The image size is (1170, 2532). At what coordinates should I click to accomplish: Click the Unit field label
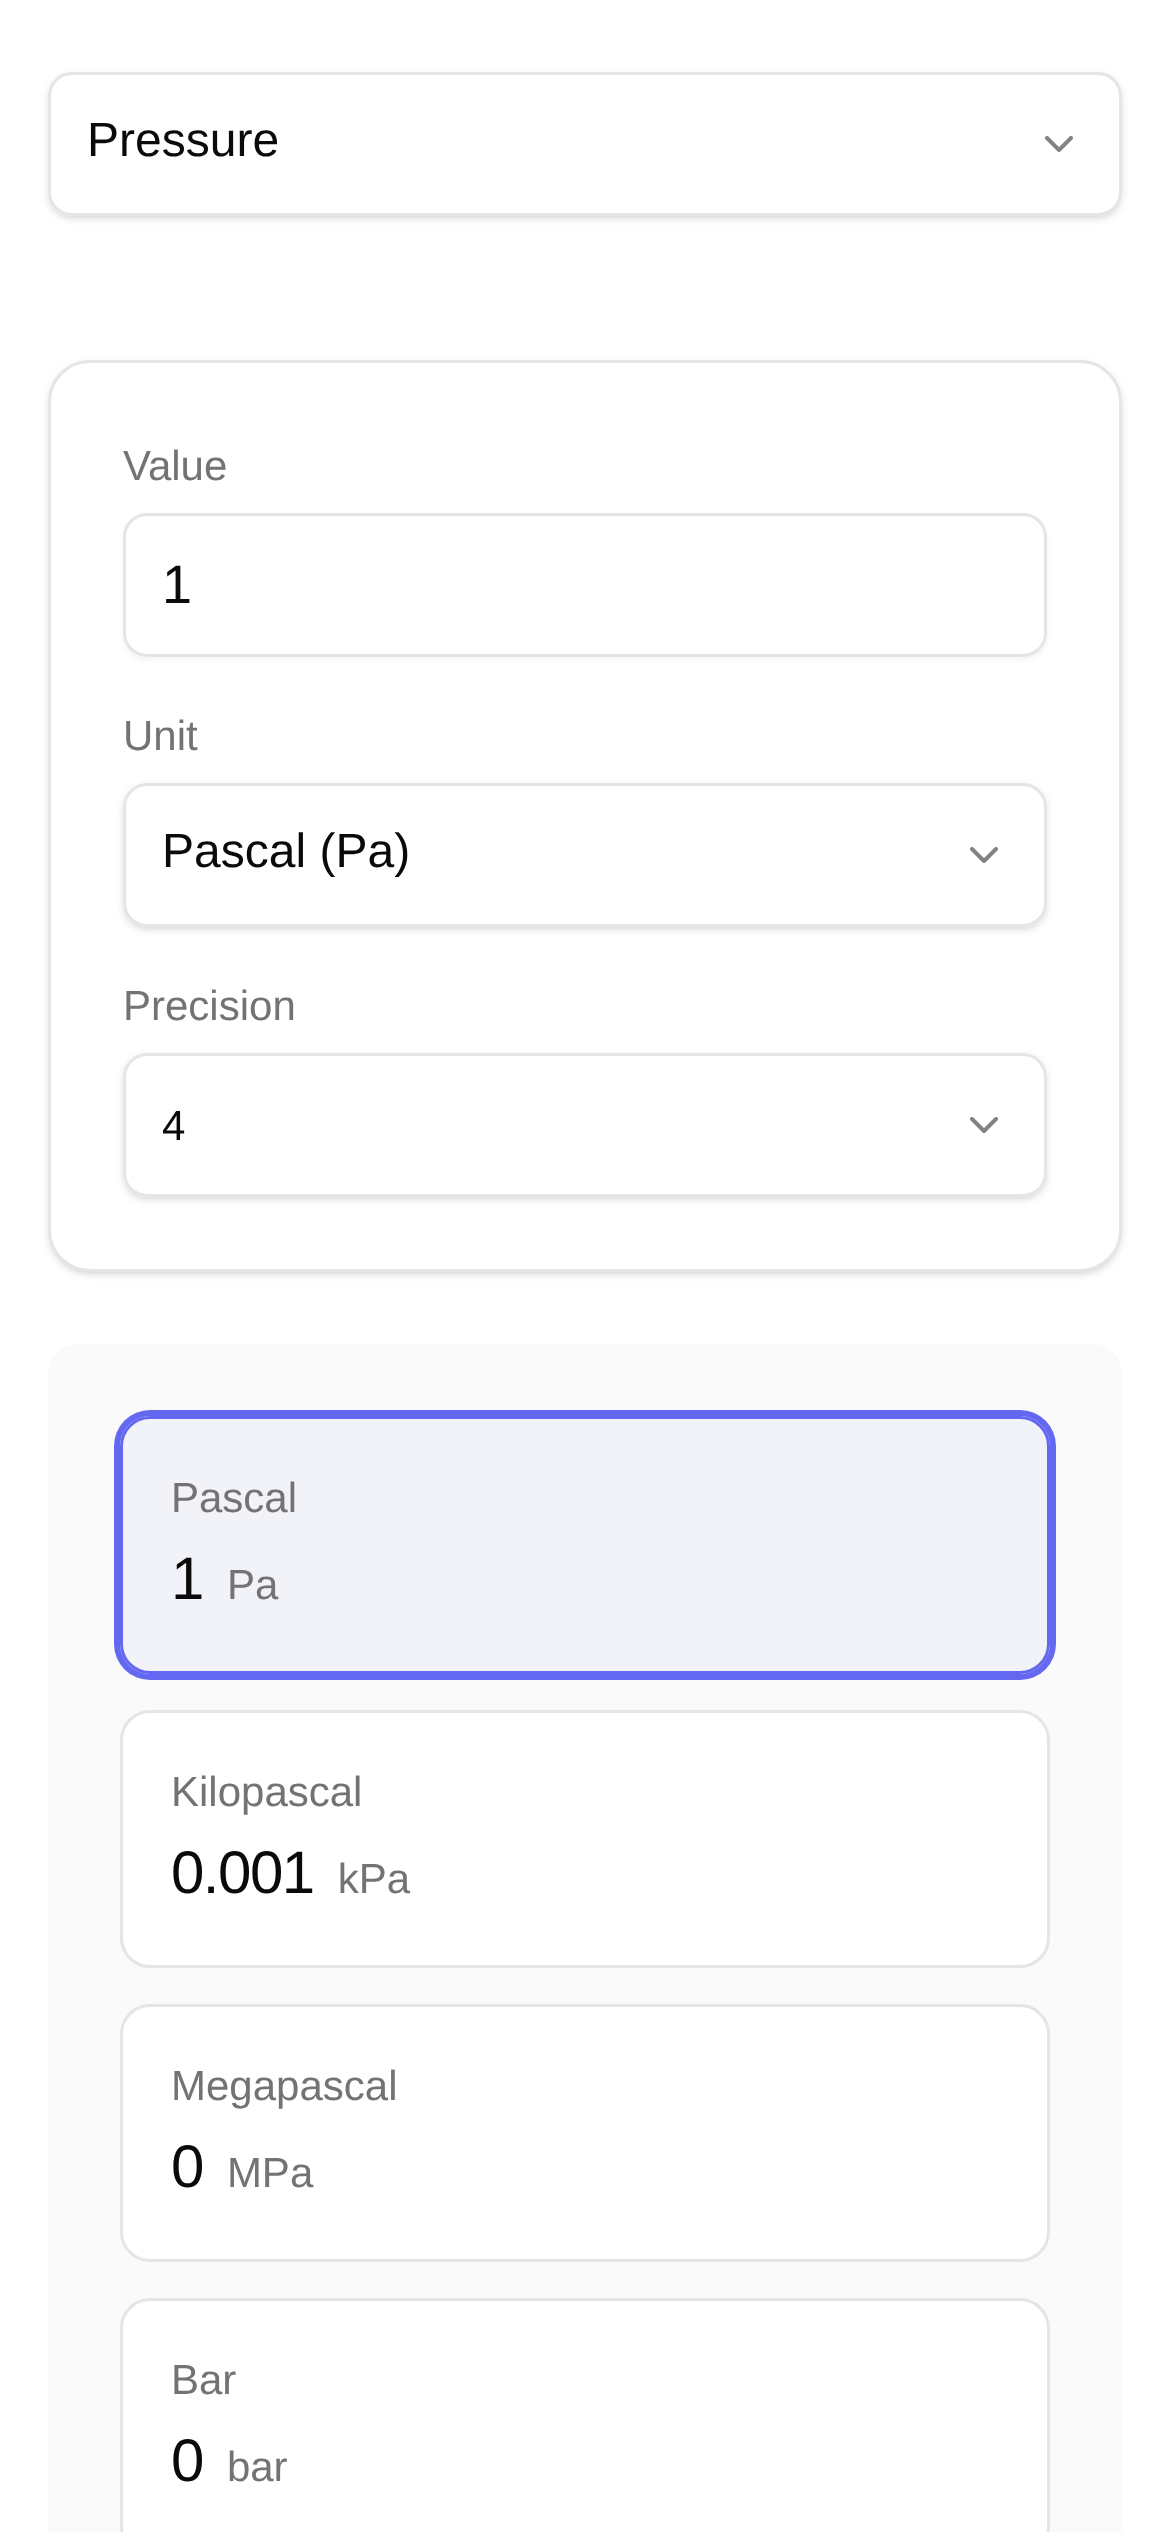point(160,736)
